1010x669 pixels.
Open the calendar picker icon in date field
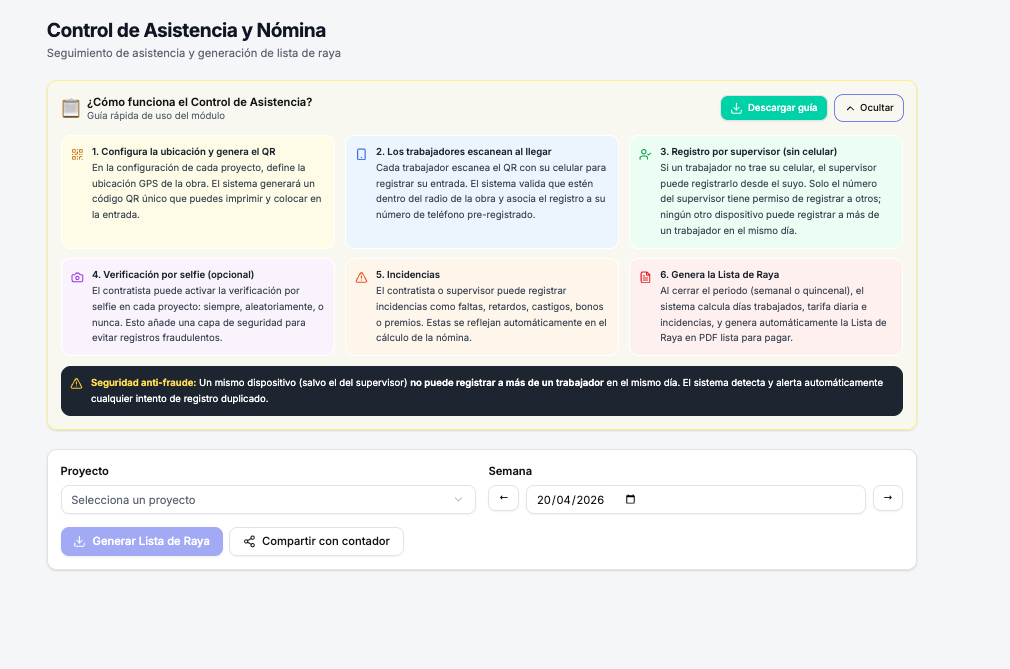click(x=631, y=499)
